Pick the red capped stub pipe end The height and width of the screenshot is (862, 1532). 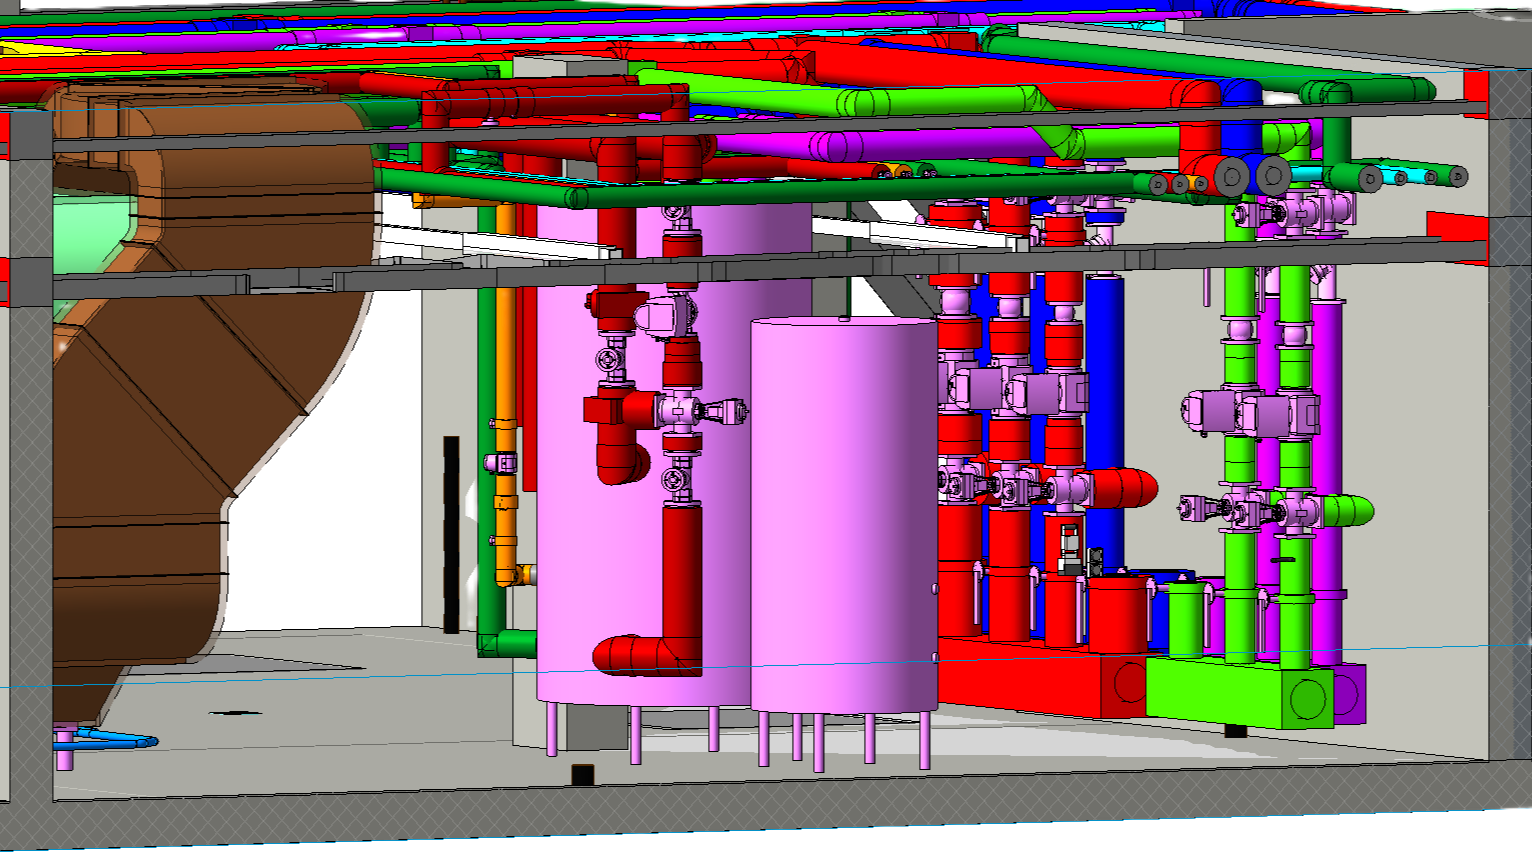pyautogui.click(x=1124, y=488)
